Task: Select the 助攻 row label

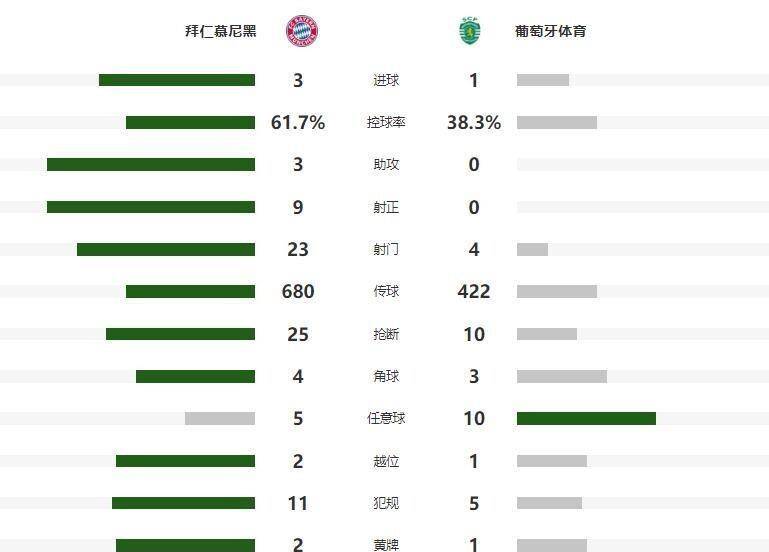Action: 385,165
